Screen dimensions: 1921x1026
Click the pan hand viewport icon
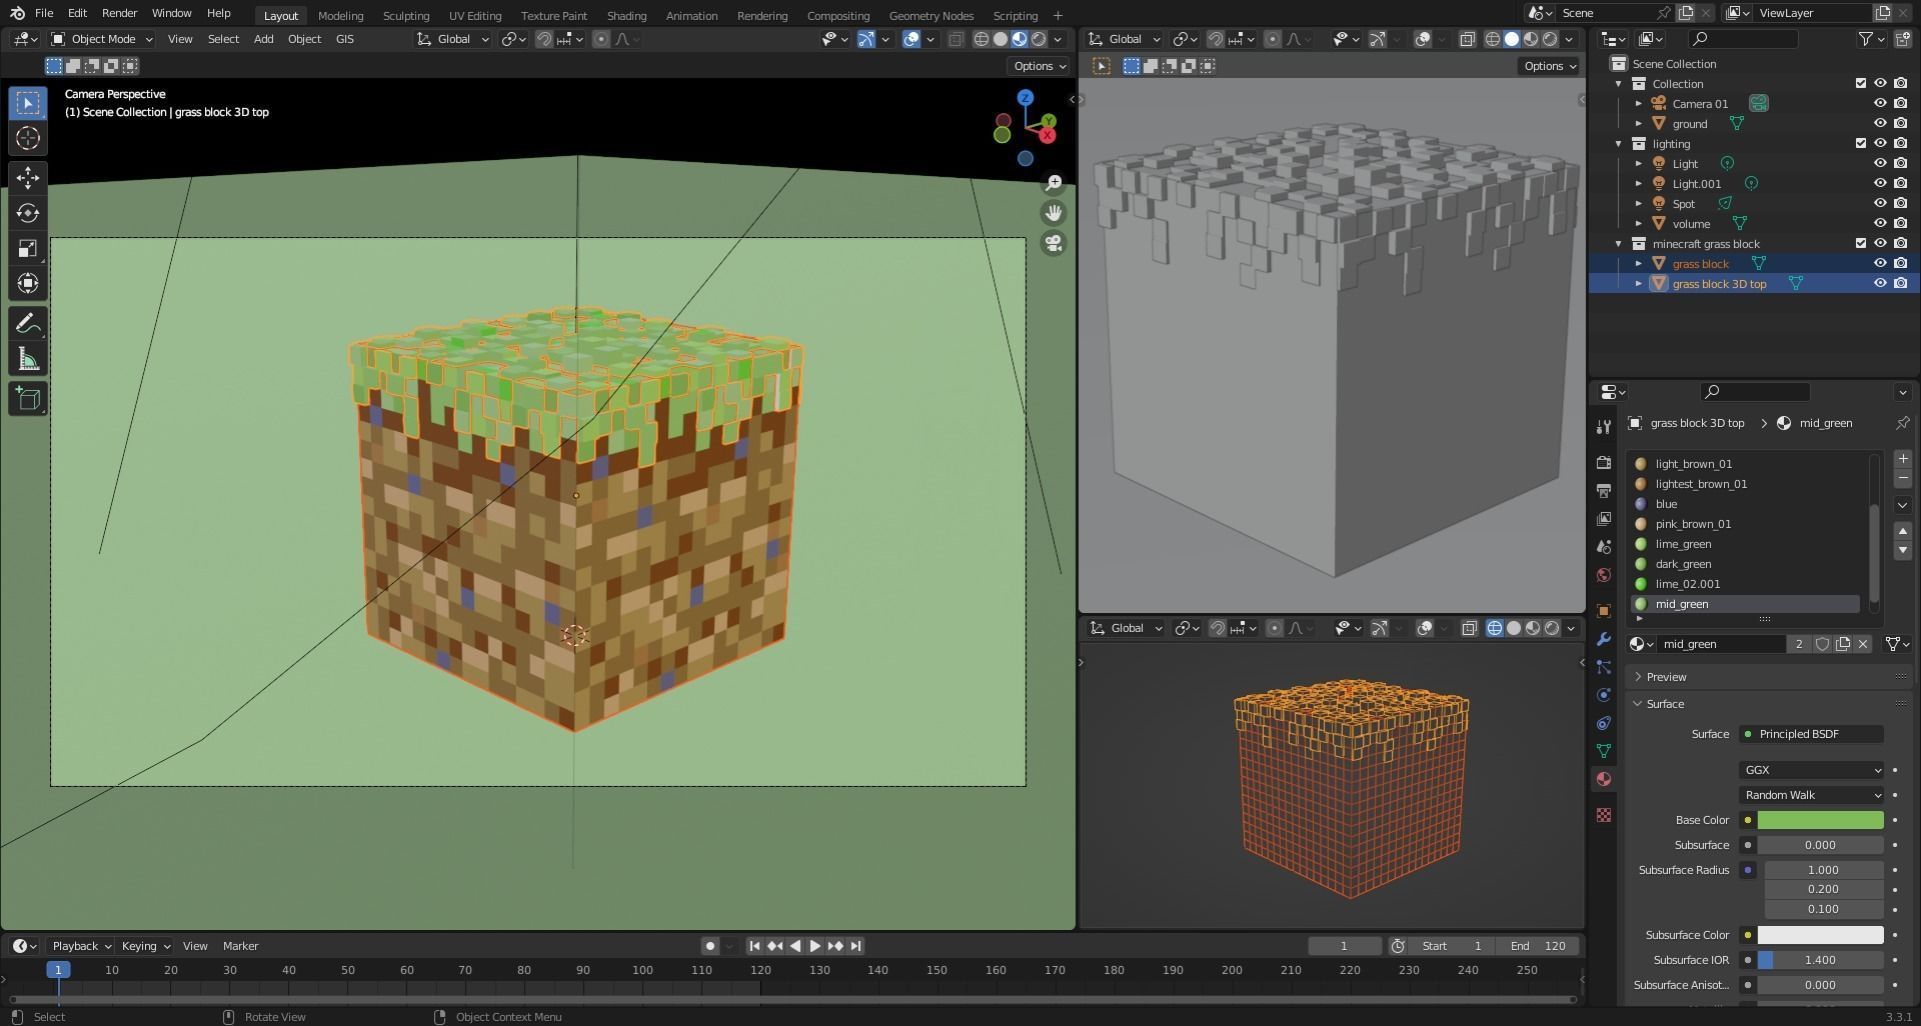[1053, 213]
